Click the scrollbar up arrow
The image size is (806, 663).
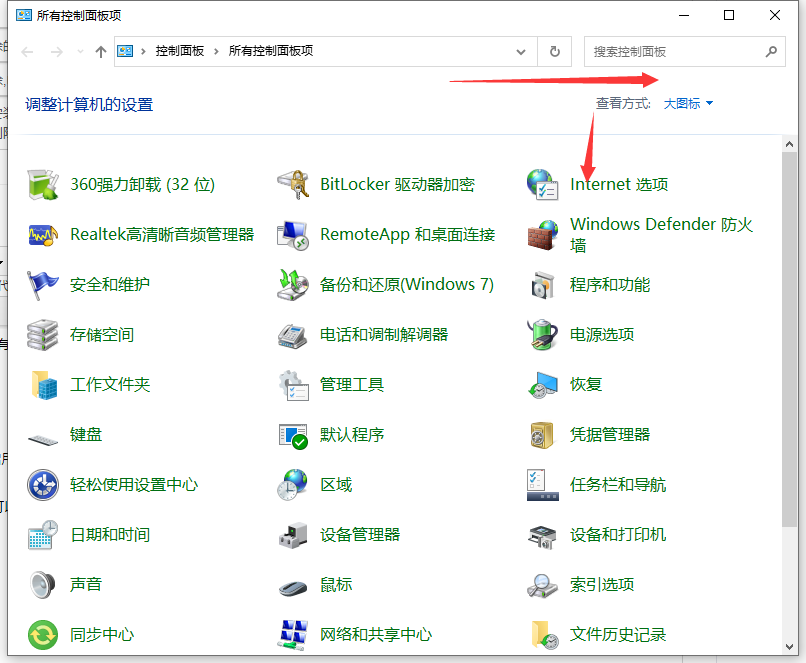pos(789,144)
